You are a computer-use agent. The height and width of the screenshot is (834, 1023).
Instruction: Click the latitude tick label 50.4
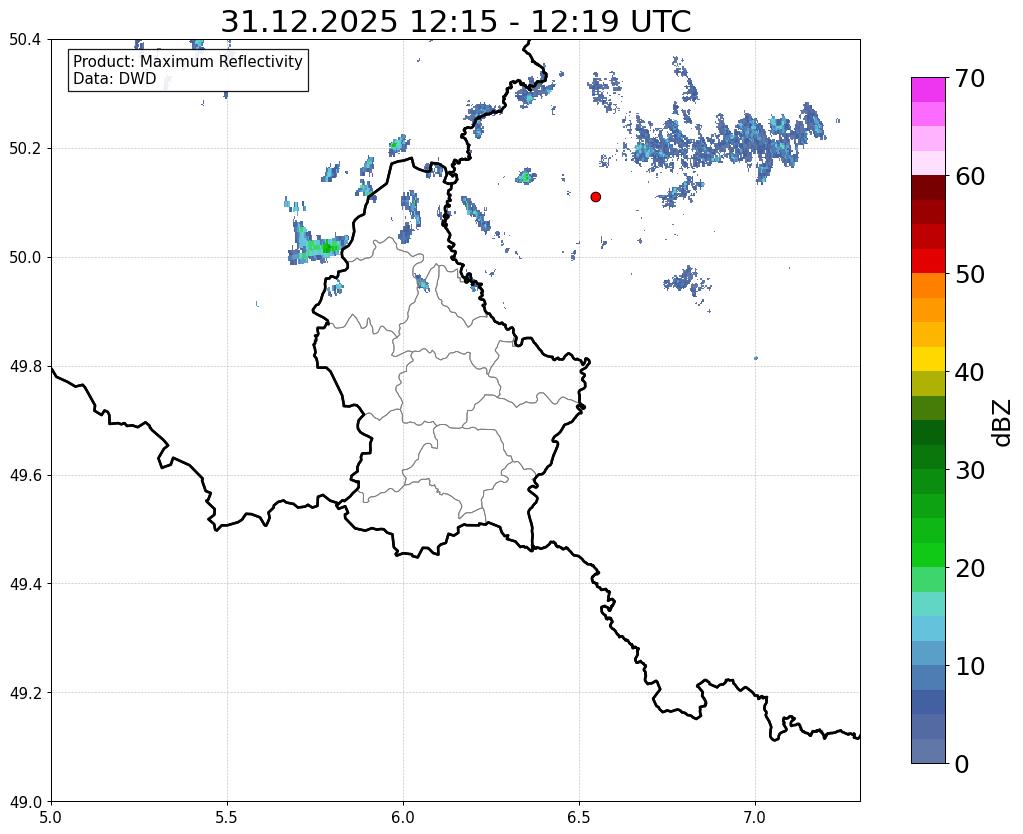25,40
